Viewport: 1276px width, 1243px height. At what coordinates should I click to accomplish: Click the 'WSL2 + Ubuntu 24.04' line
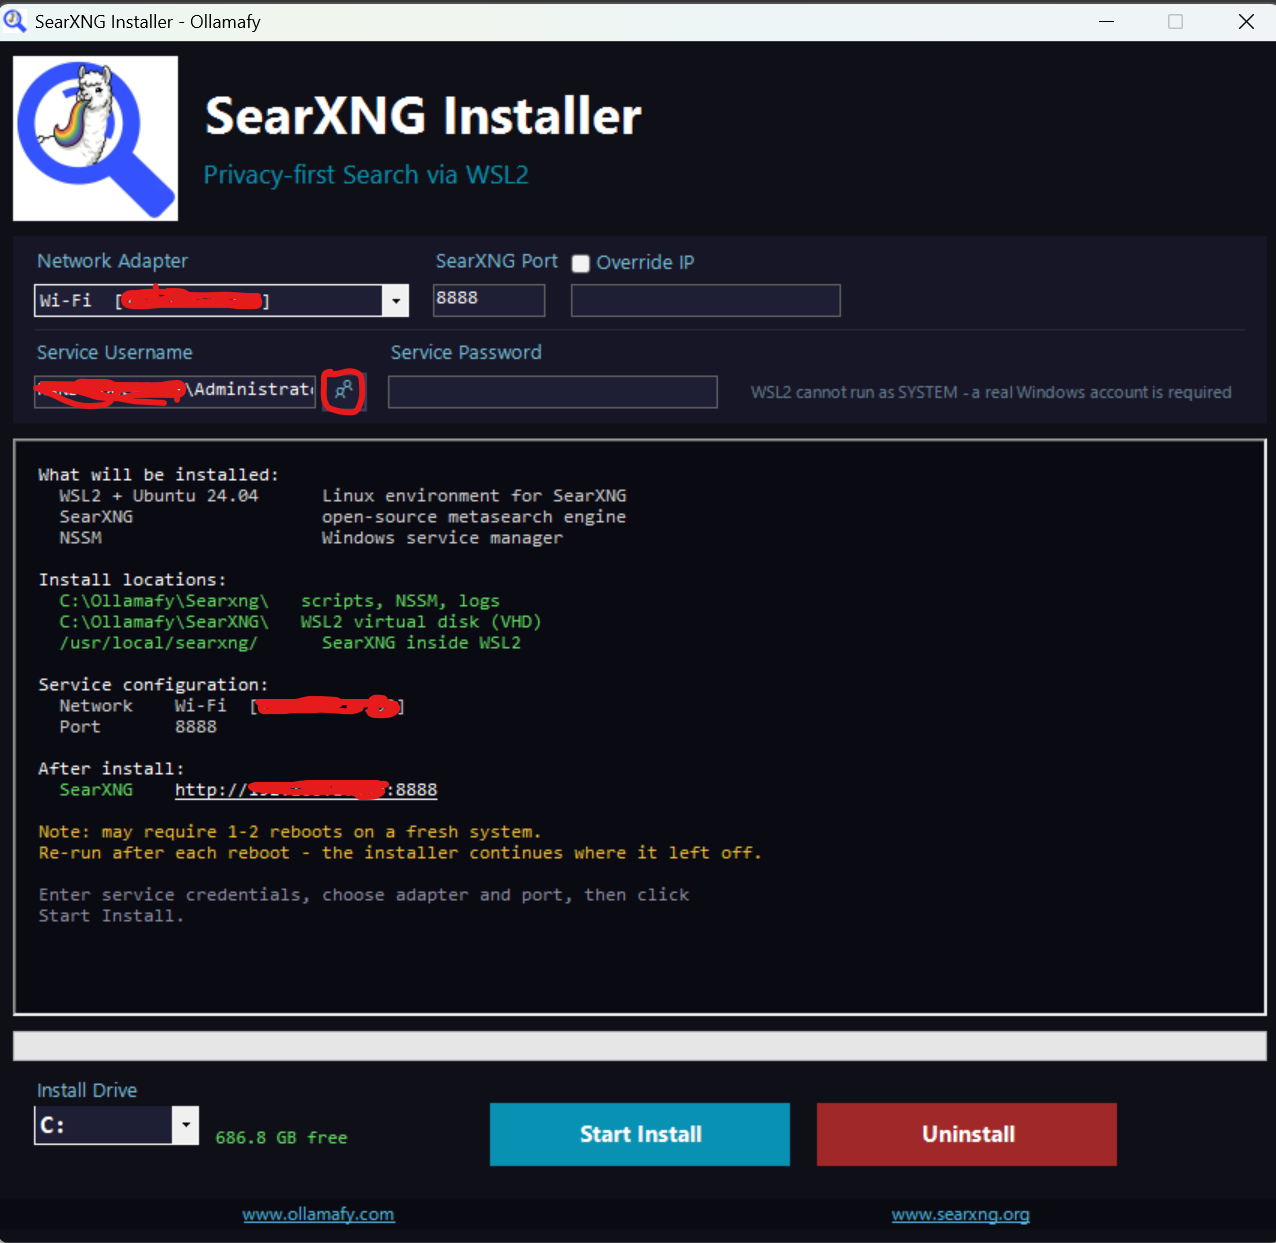pyautogui.click(x=158, y=496)
